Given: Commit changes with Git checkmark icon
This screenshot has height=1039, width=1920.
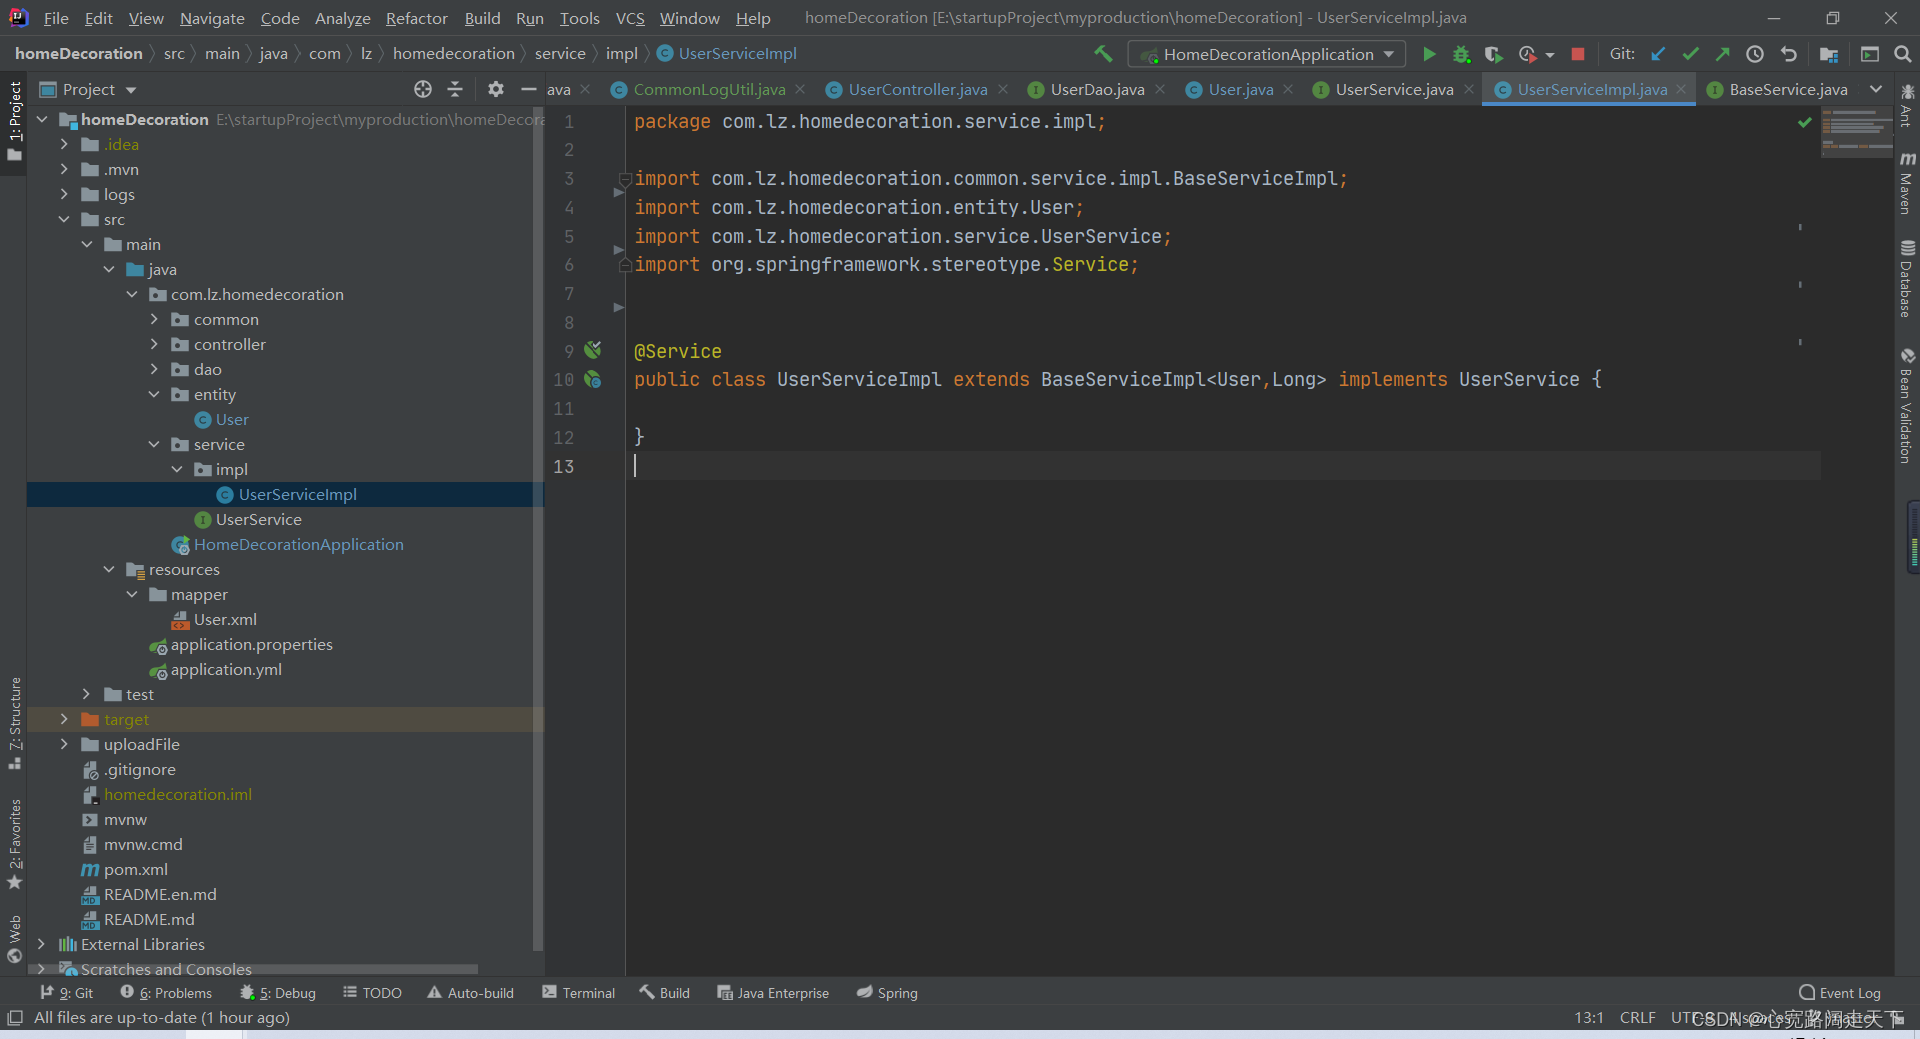Looking at the screenshot, I should coord(1690,54).
